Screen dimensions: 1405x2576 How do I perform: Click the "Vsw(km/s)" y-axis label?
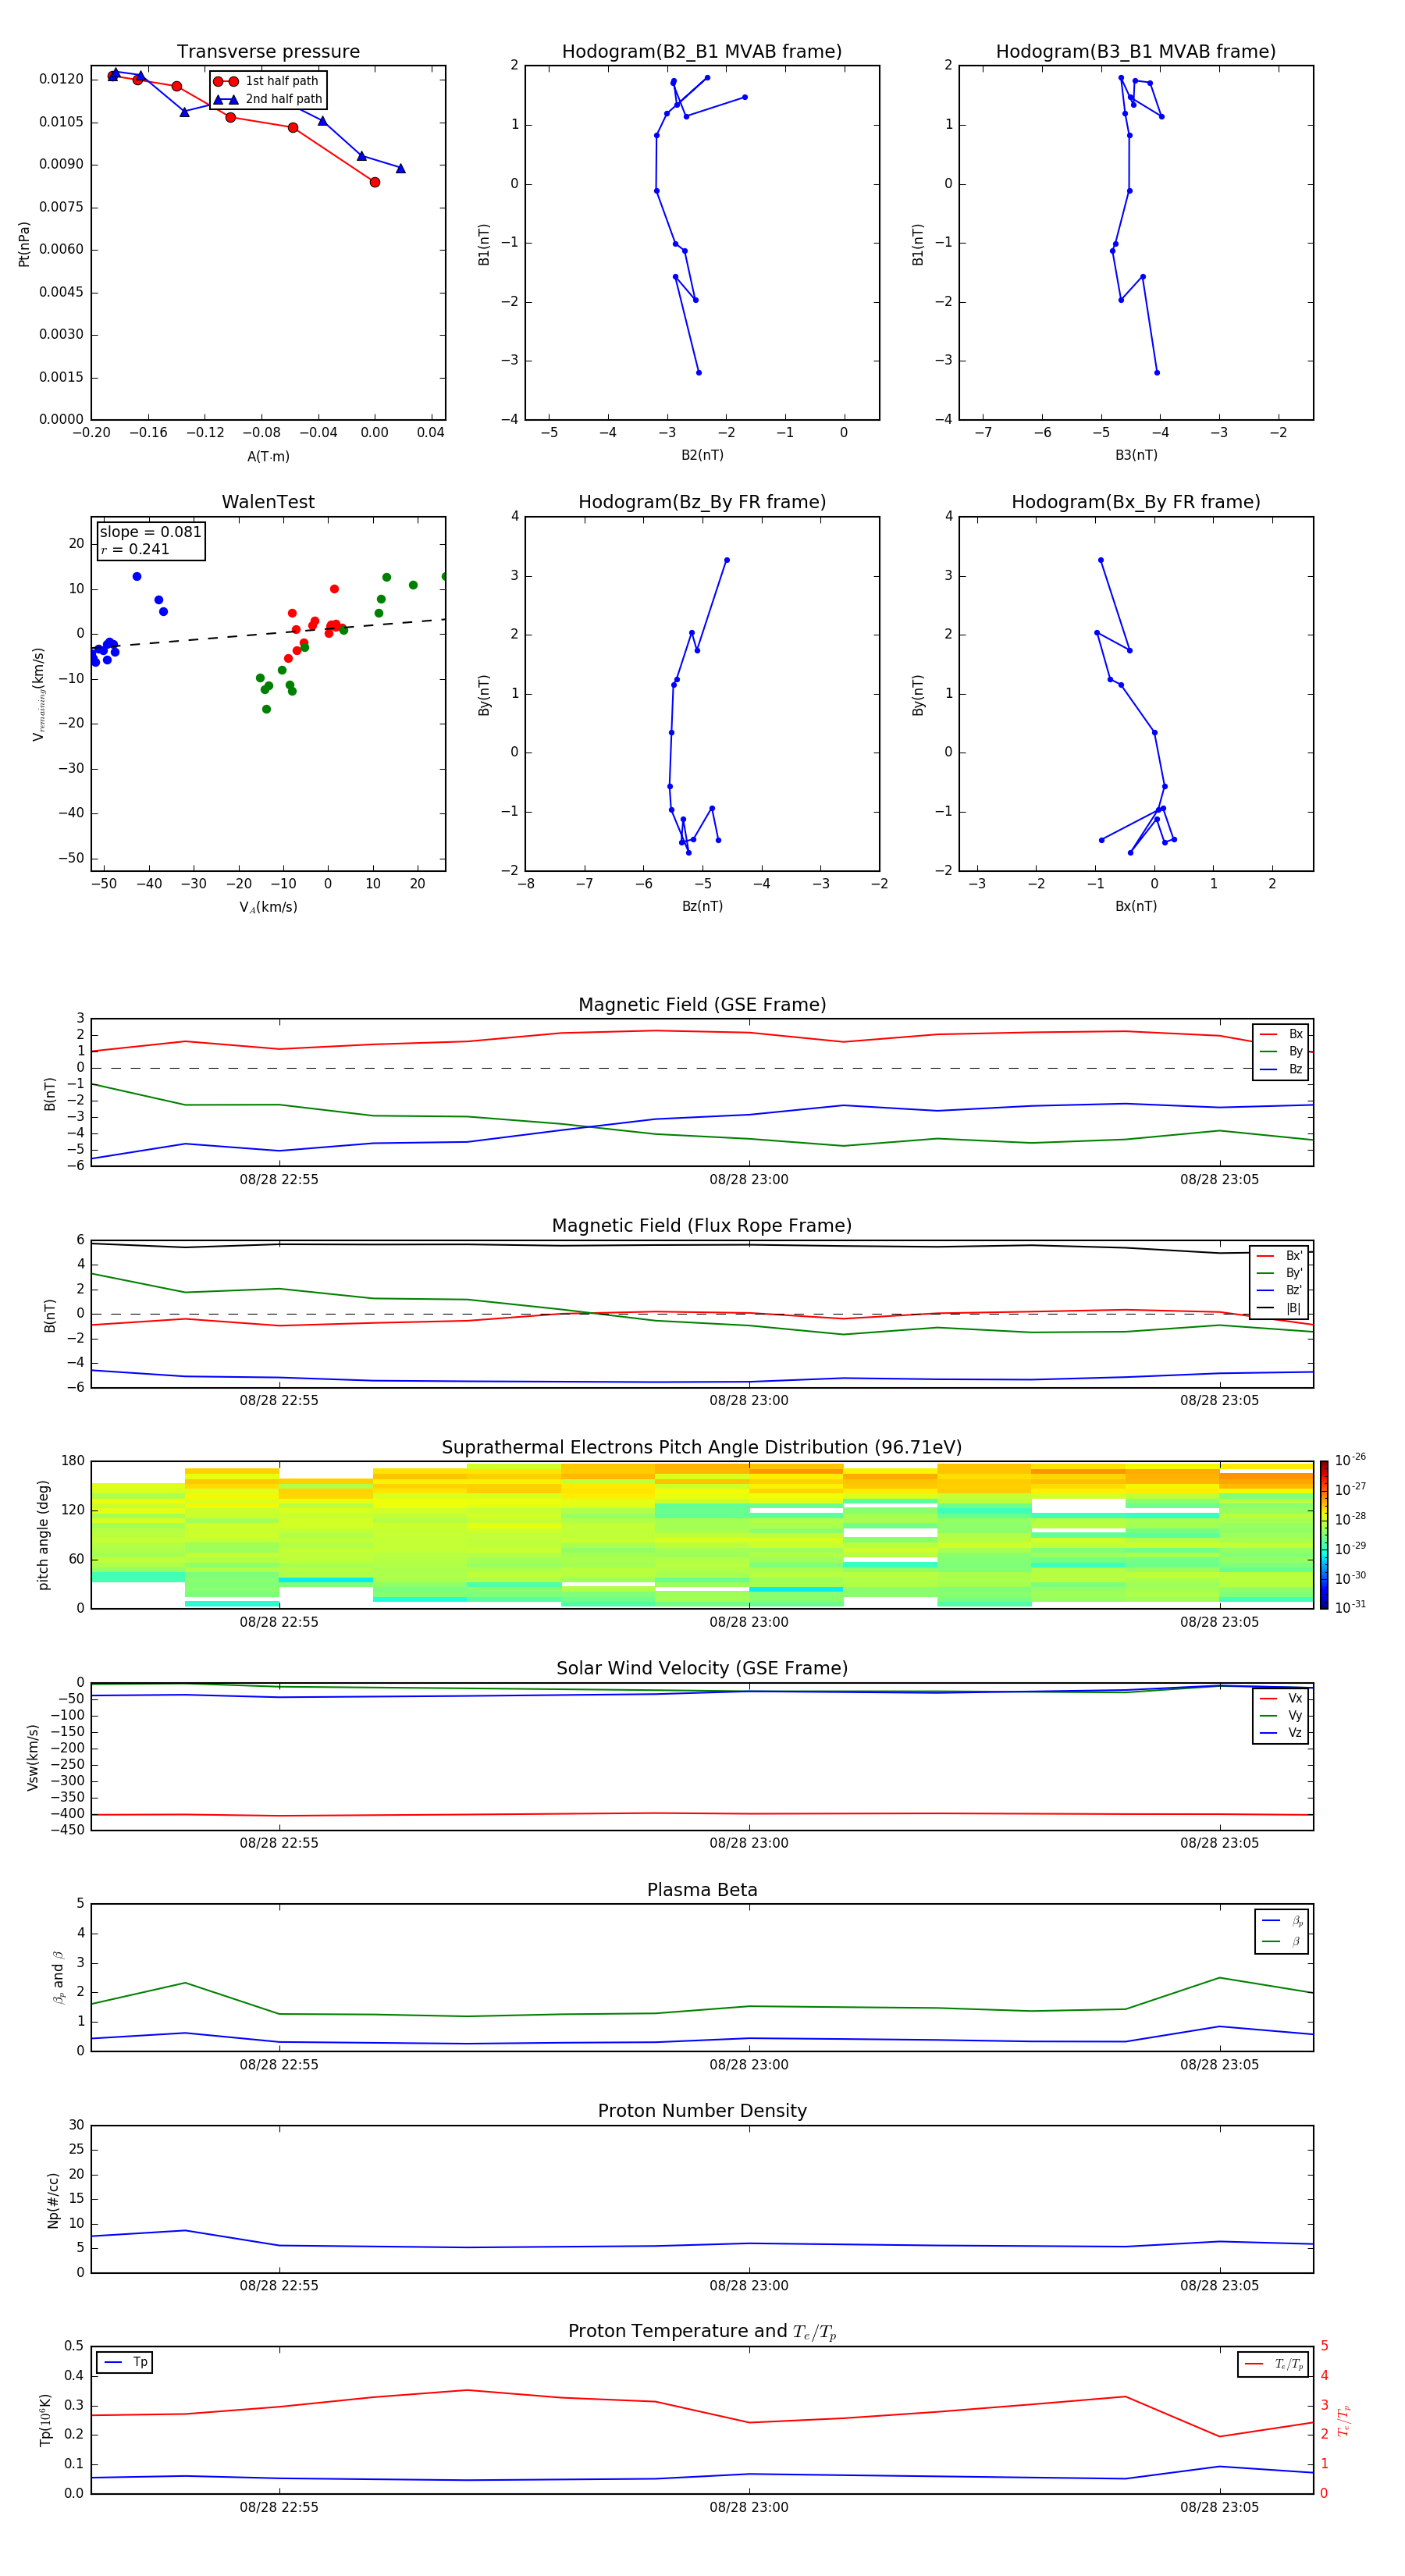click(x=33, y=1757)
